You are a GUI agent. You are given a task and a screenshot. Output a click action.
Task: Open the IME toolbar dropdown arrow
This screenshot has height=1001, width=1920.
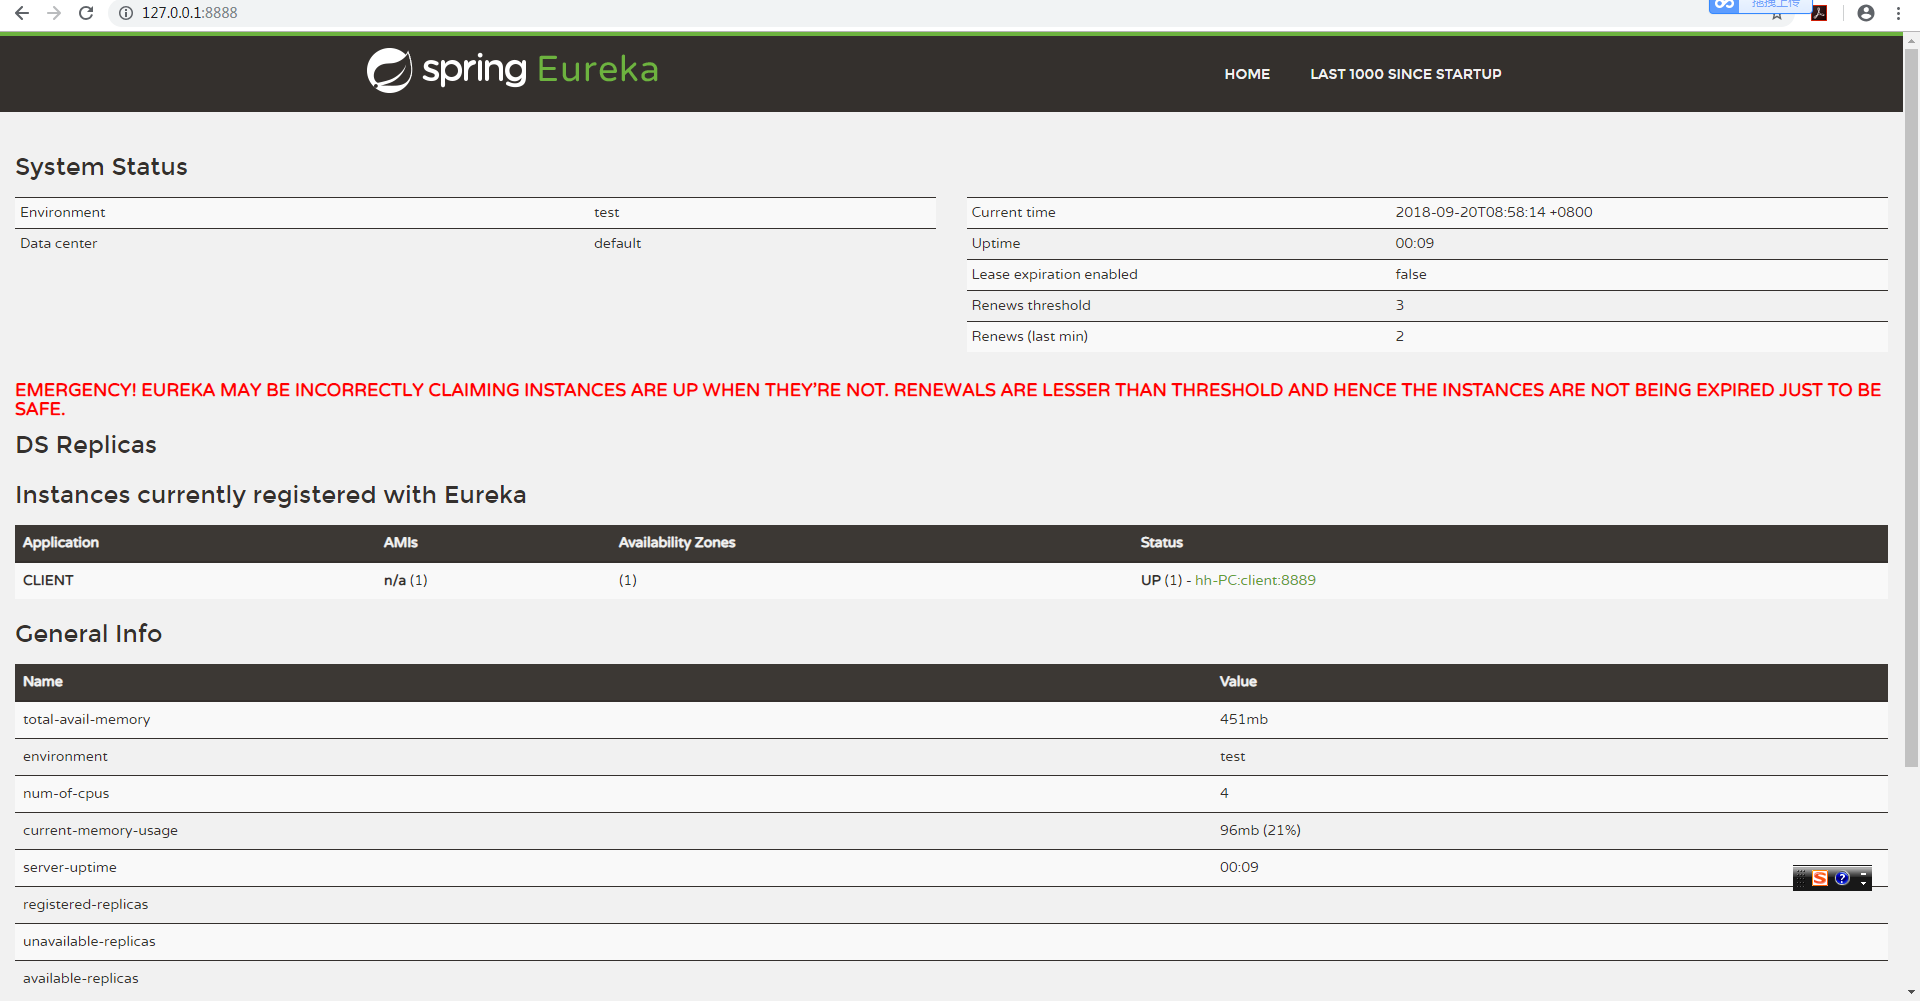(1864, 884)
